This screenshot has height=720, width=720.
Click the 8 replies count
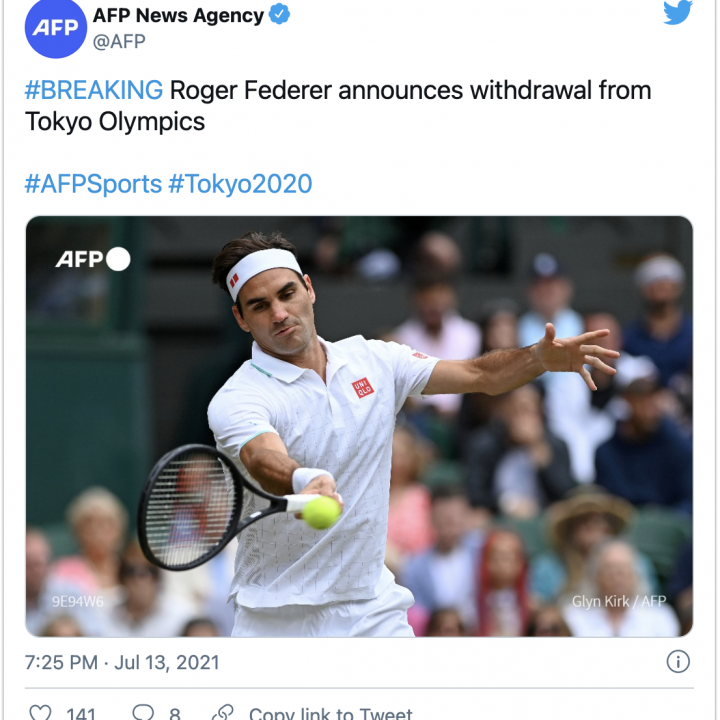pyautogui.click(x=175, y=713)
